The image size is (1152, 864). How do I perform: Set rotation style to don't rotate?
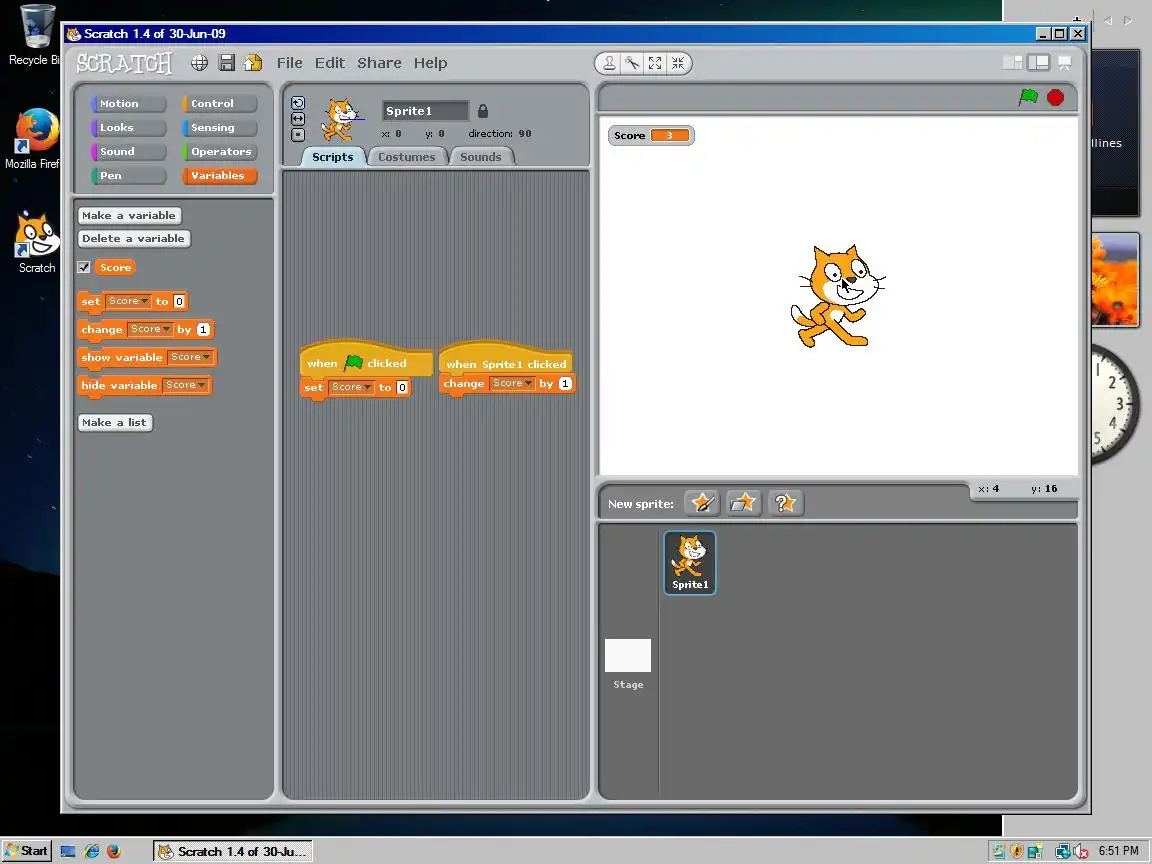point(298,134)
